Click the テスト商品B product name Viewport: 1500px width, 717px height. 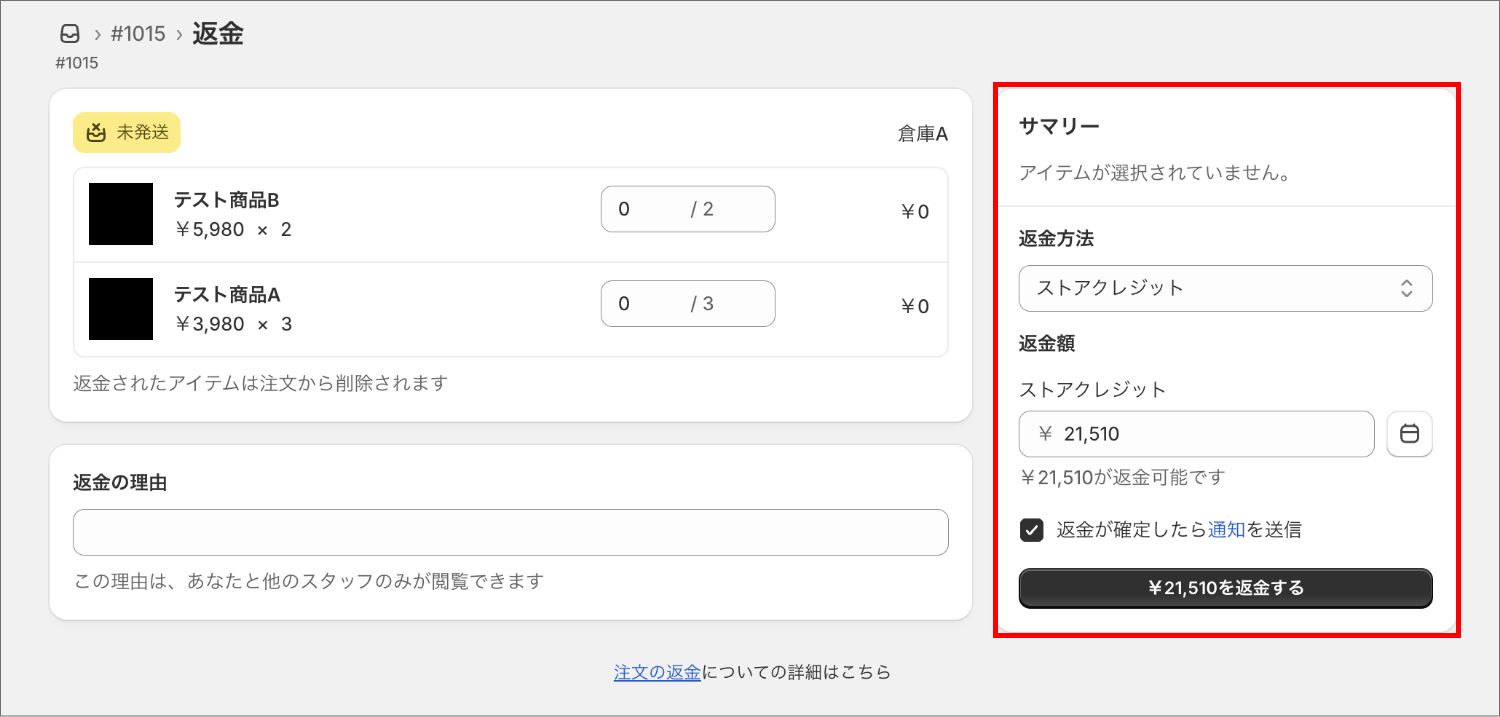tap(227, 200)
